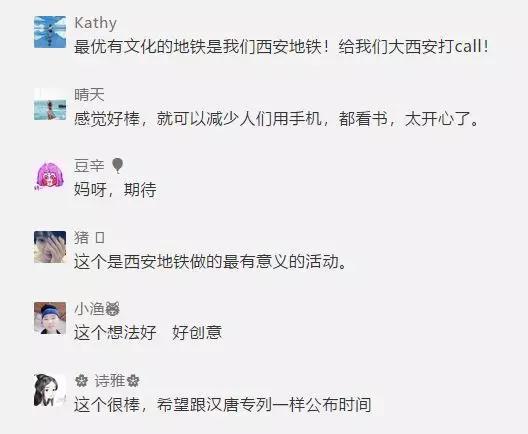This screenshot has height=434, width=528.
Task: Click the comment 这个想法好 好创意
Action: point(148,333)
